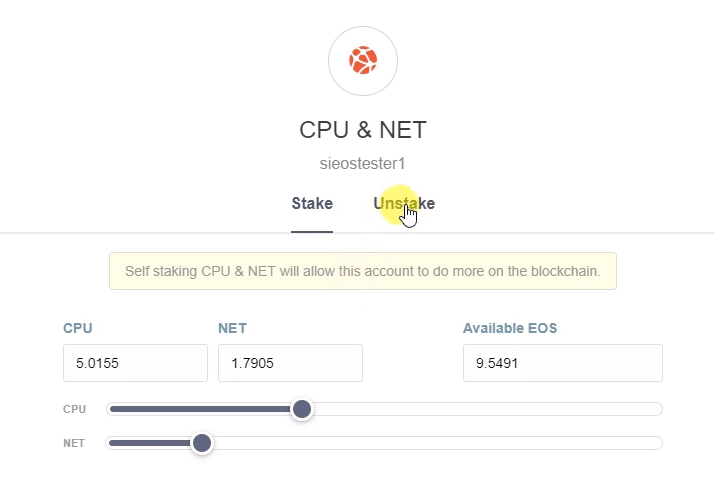Select the account name sieostester1
This screenshot has width=715, height=500.
pyautogui.click(x=363, y=163)
